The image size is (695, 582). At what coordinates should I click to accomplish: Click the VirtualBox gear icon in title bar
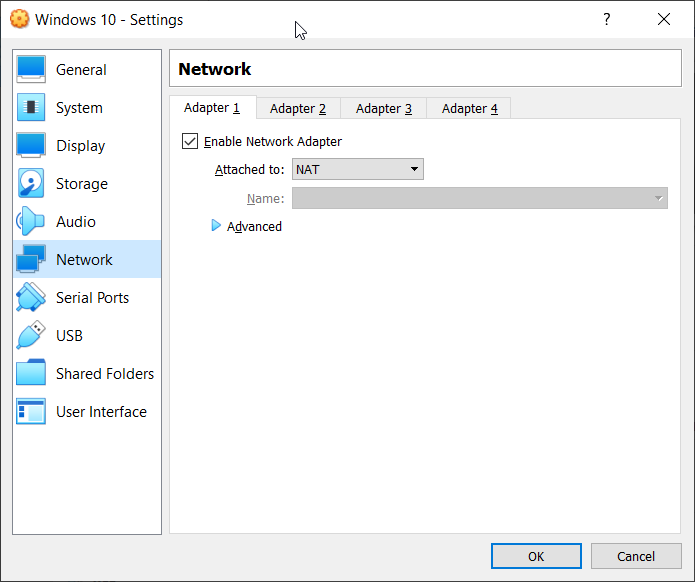pos(20,19)
